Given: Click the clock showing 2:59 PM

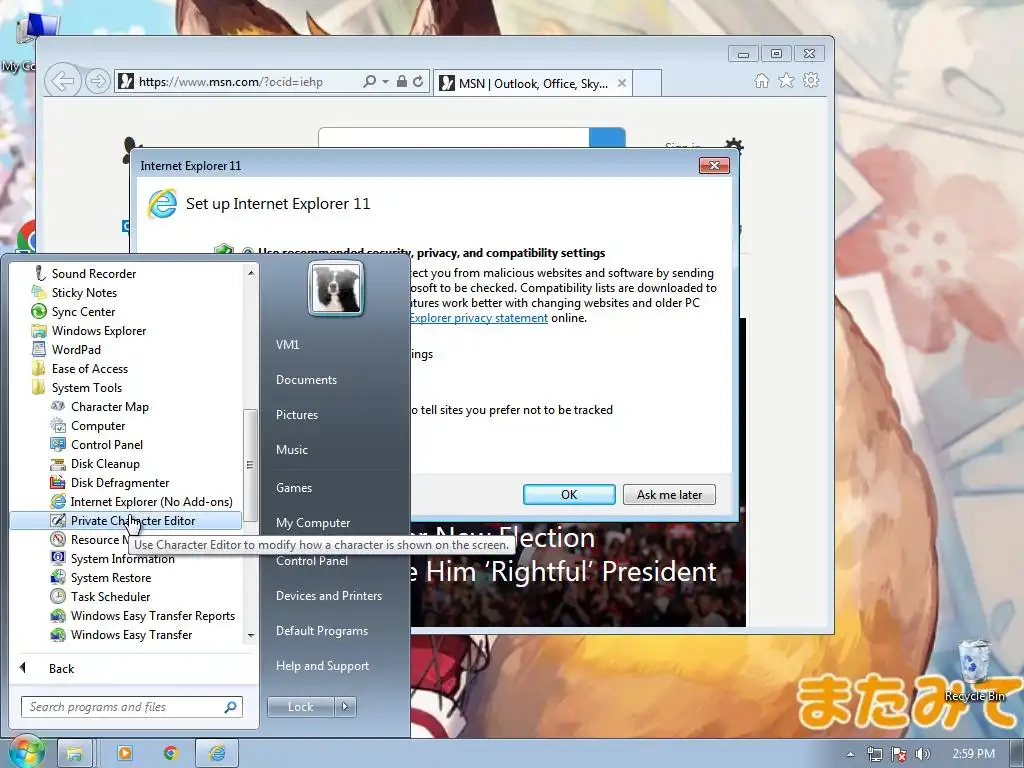Looking at the screenshot, I should click(974, 754).
